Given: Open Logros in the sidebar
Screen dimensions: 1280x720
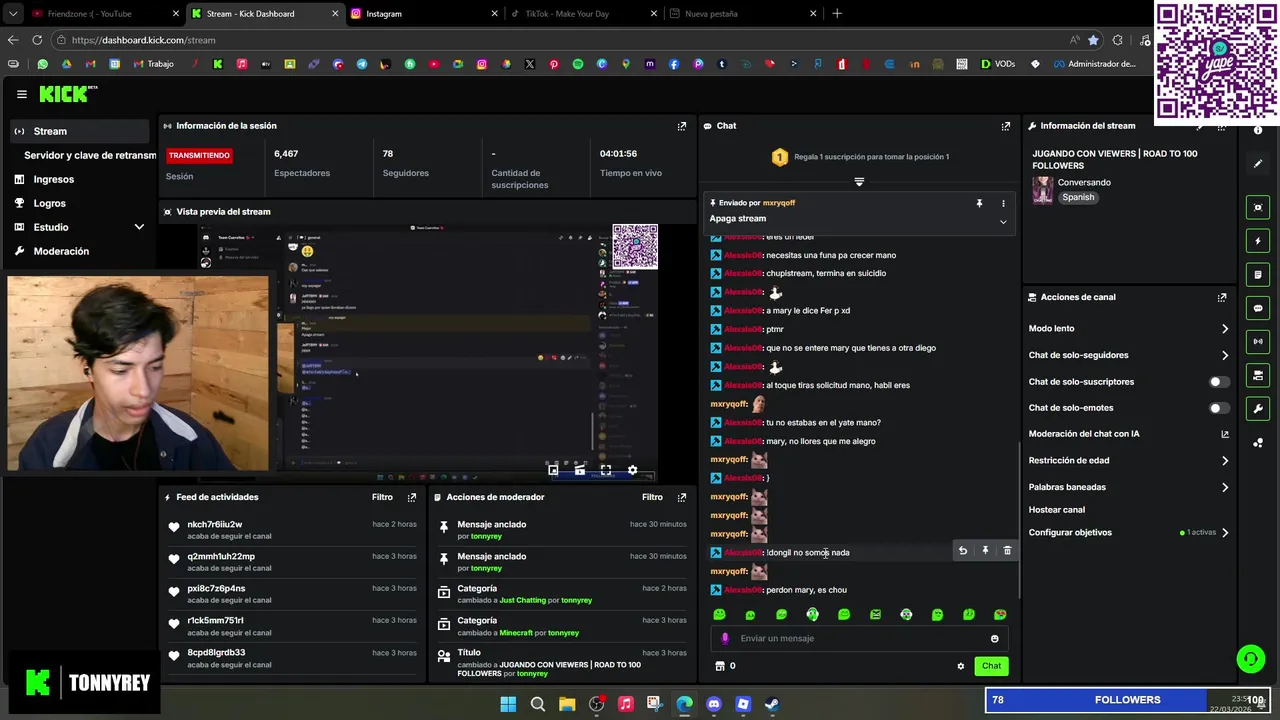Looking at the screenshot, I should point(77,203).
